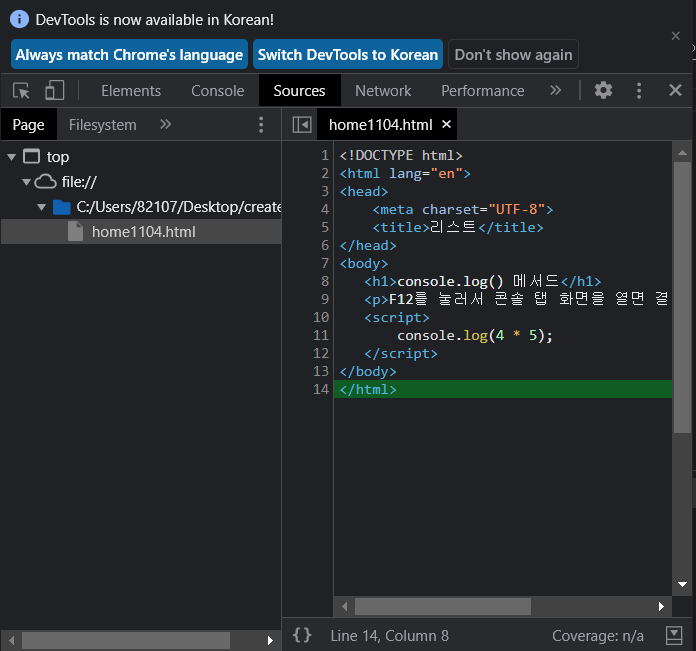Click line number 1 in gutter

324,155
